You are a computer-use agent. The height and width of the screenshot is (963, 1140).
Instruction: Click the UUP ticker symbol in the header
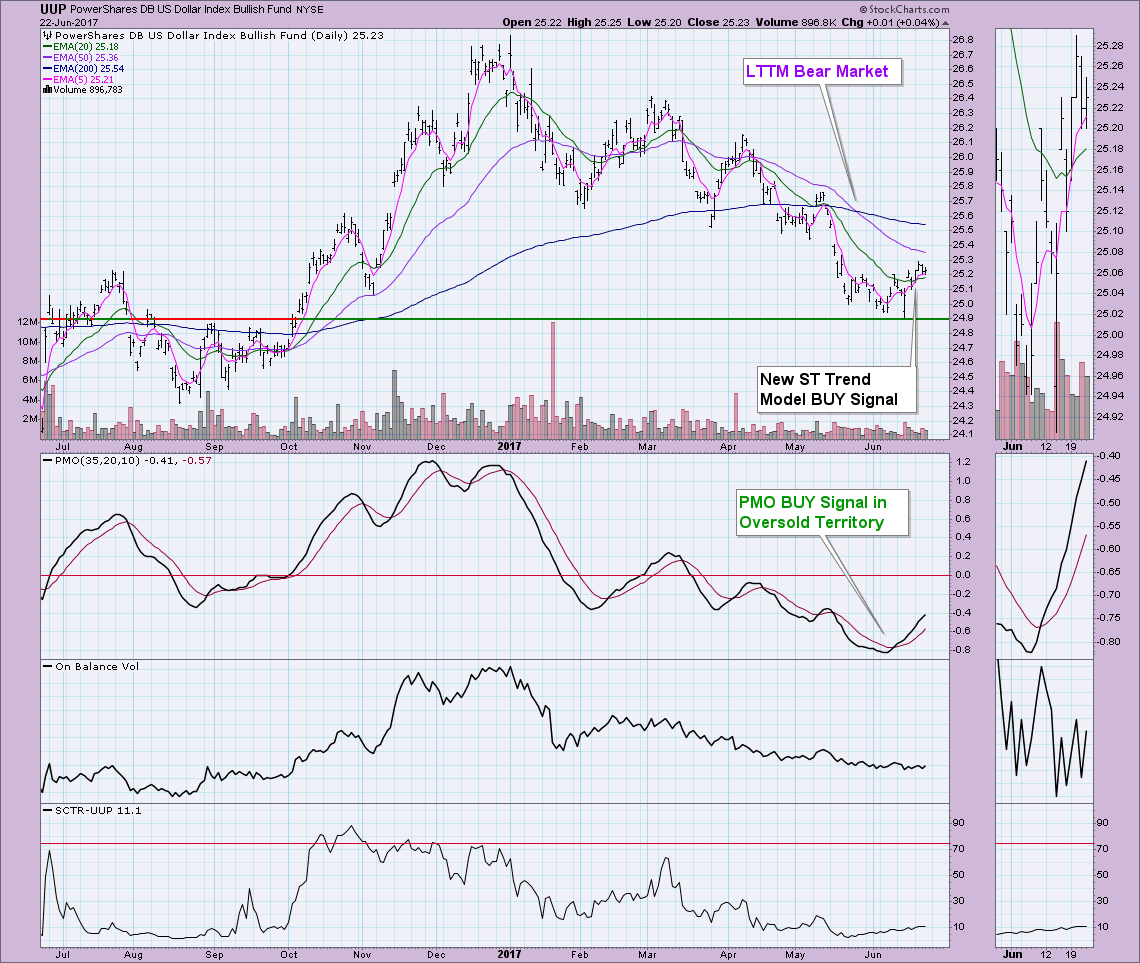point(52,9)
